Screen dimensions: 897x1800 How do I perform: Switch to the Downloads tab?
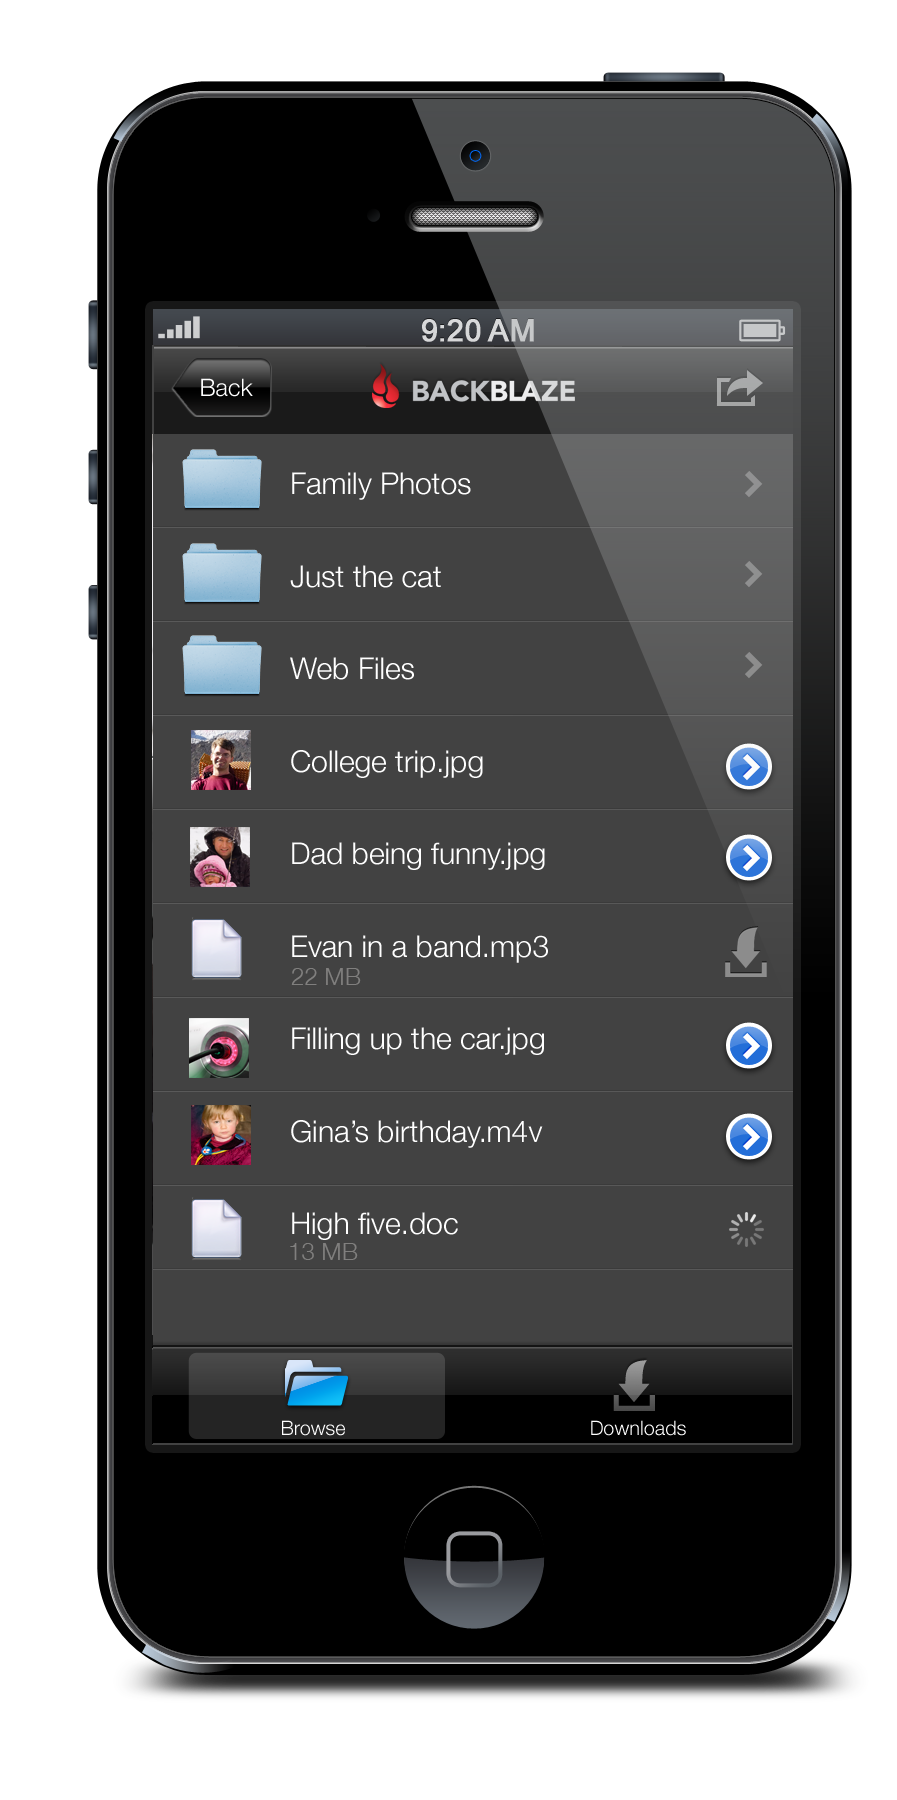tap(637, 1398)
